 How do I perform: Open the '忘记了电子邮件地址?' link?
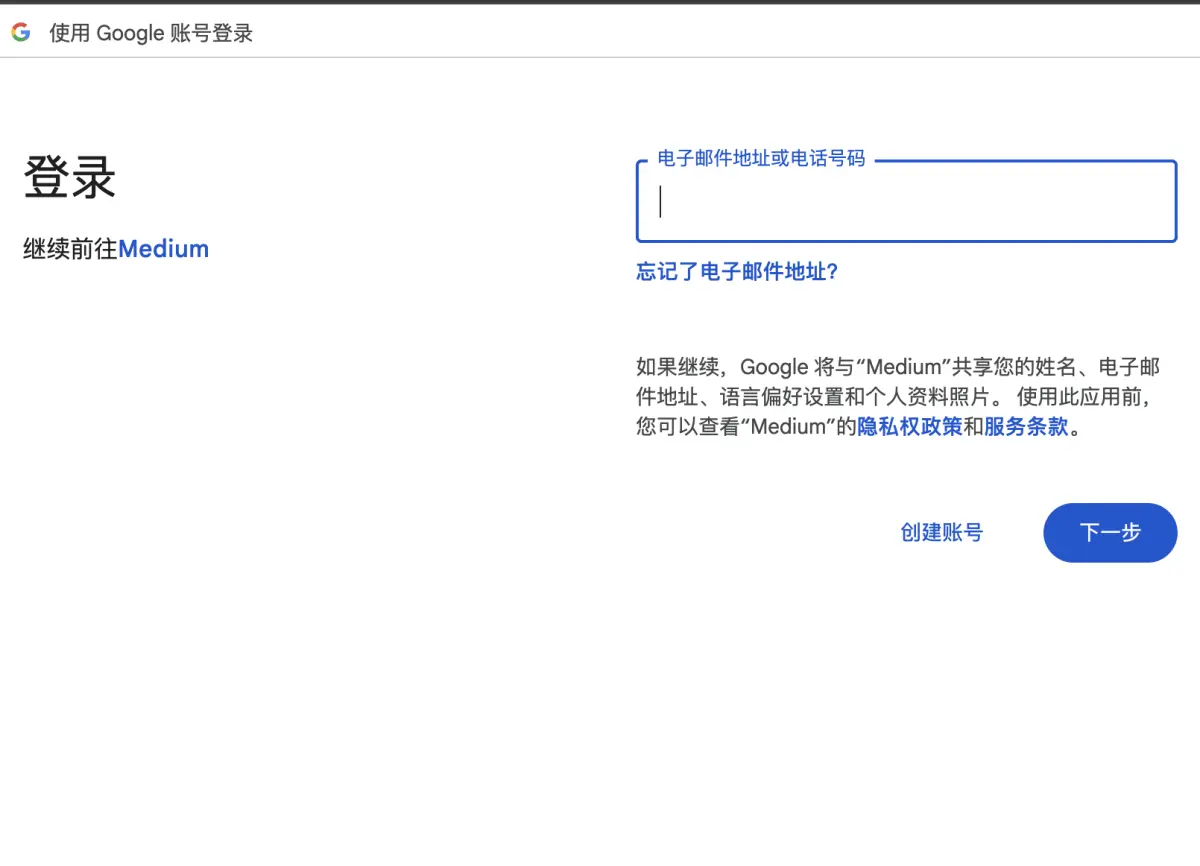coord(737,272)
